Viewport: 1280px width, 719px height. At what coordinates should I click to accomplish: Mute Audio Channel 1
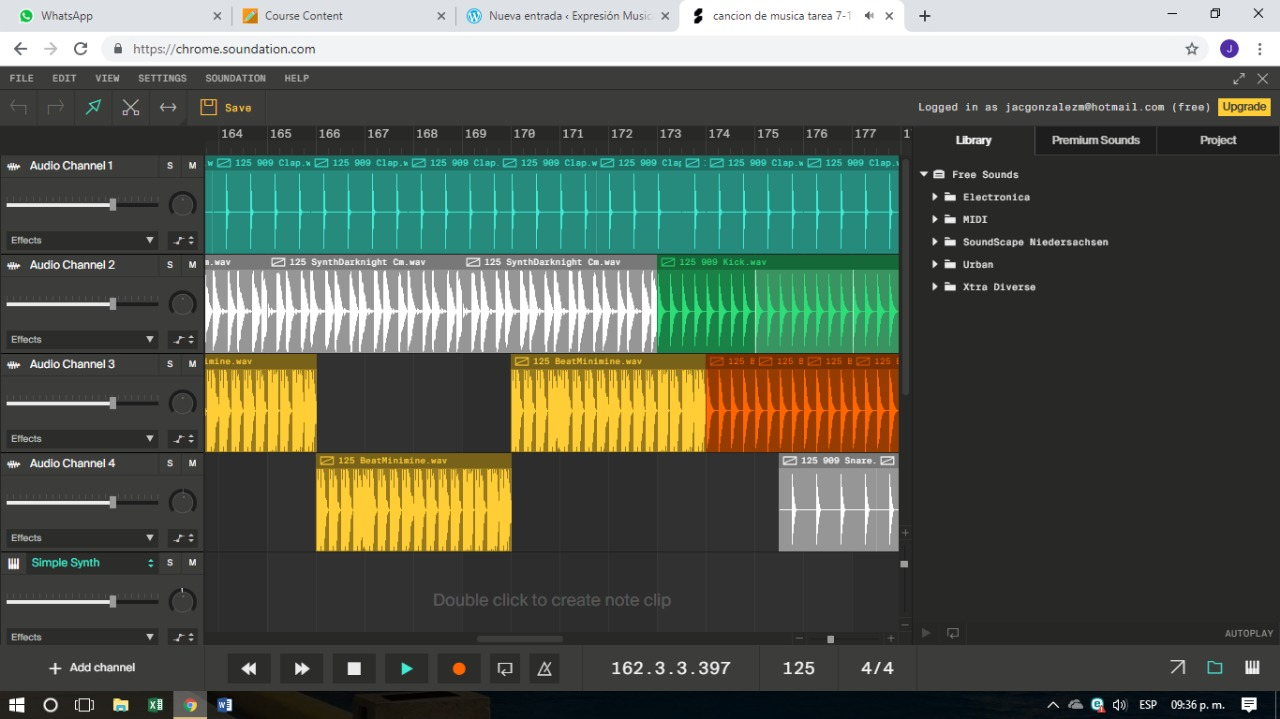click(x=192, y=166)
